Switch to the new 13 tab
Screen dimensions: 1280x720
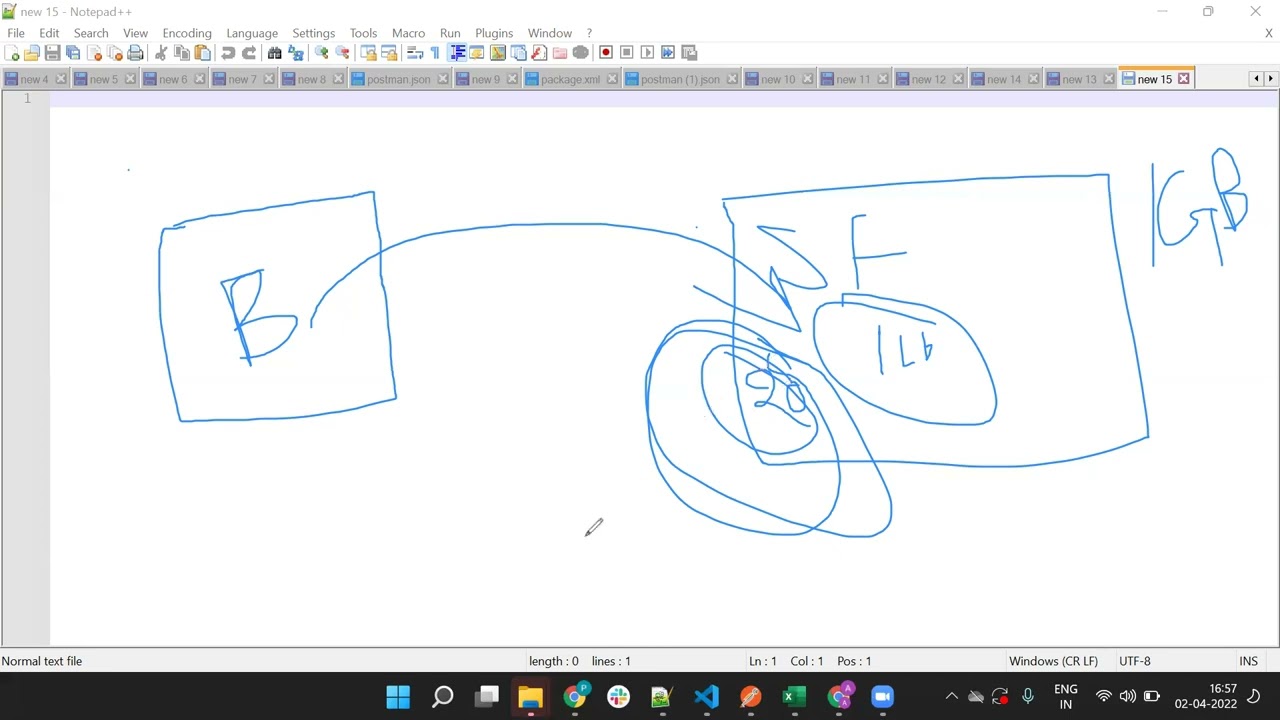(x=1079, y=79)
